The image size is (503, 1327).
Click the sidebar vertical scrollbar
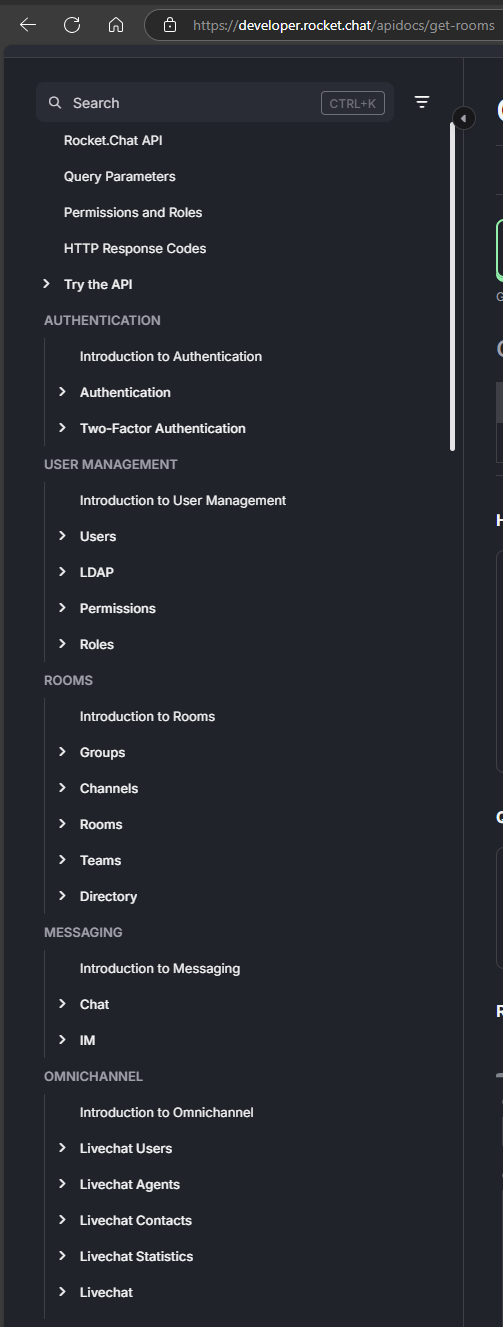(453, 287)
